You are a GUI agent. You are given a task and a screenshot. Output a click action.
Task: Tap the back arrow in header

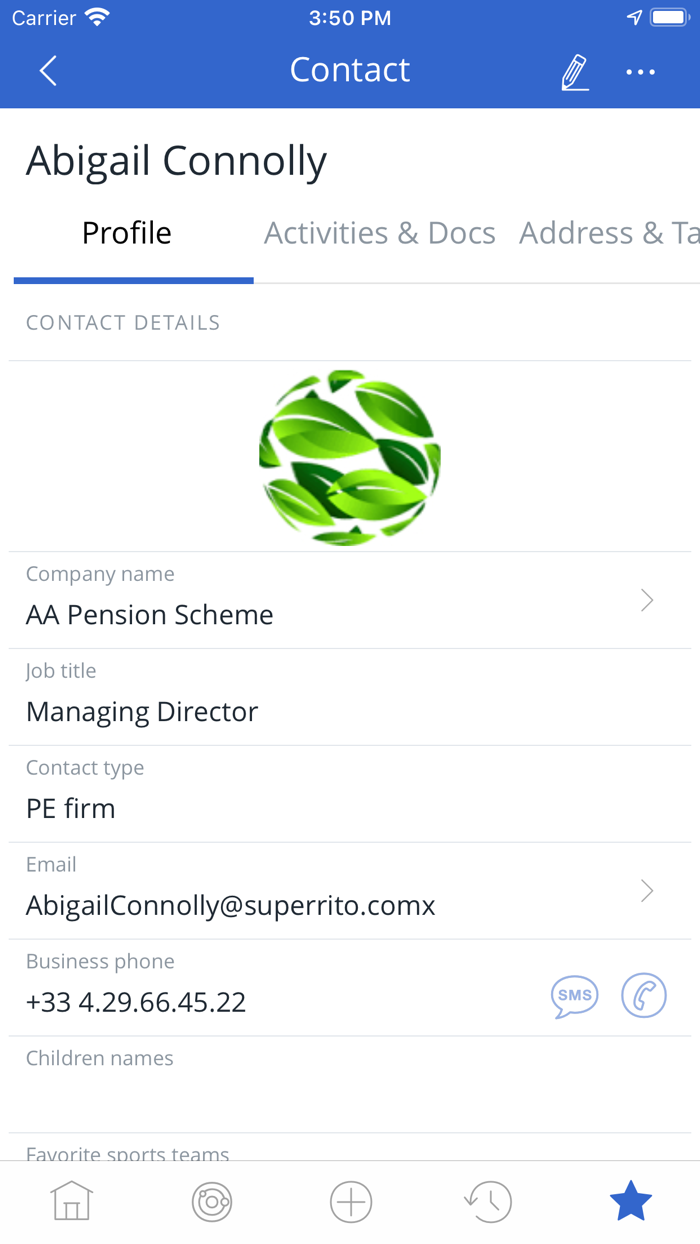tap(48, 70)
